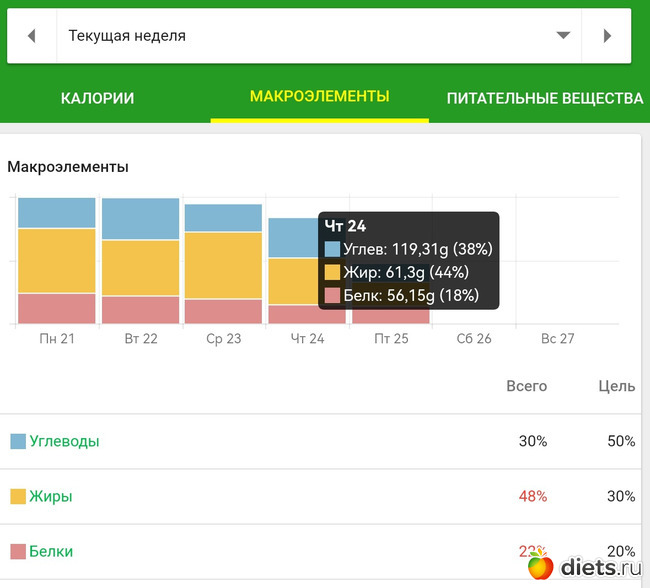
Task: Go to next week using right arrow
Action: click(x=607, y=36)
